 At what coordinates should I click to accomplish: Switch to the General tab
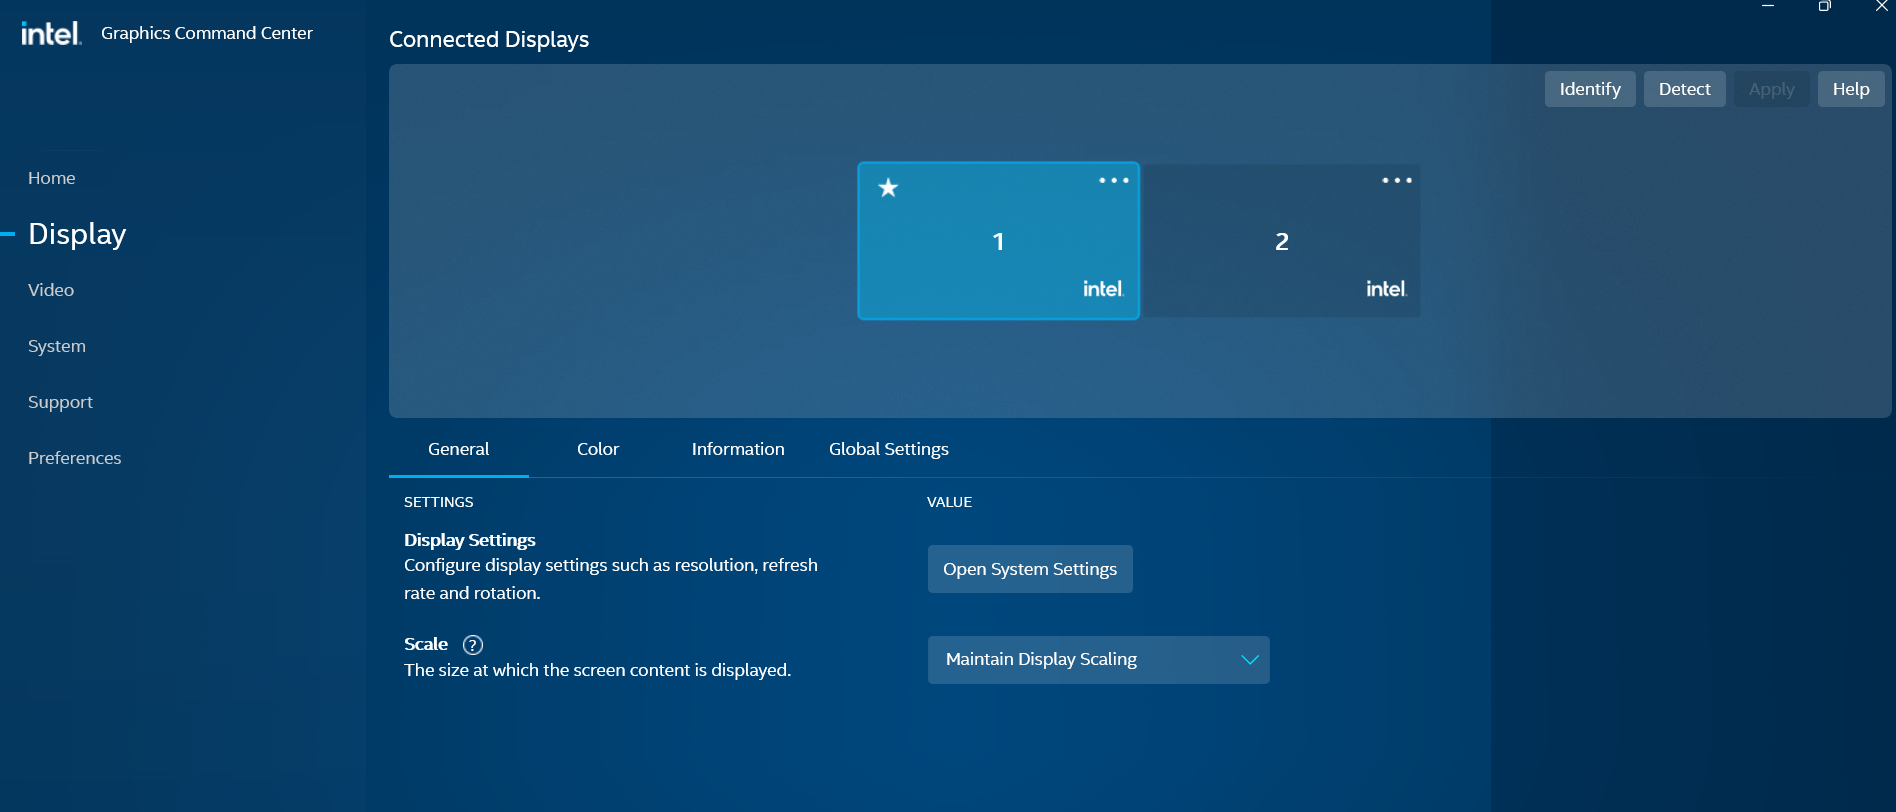point(459,449)
